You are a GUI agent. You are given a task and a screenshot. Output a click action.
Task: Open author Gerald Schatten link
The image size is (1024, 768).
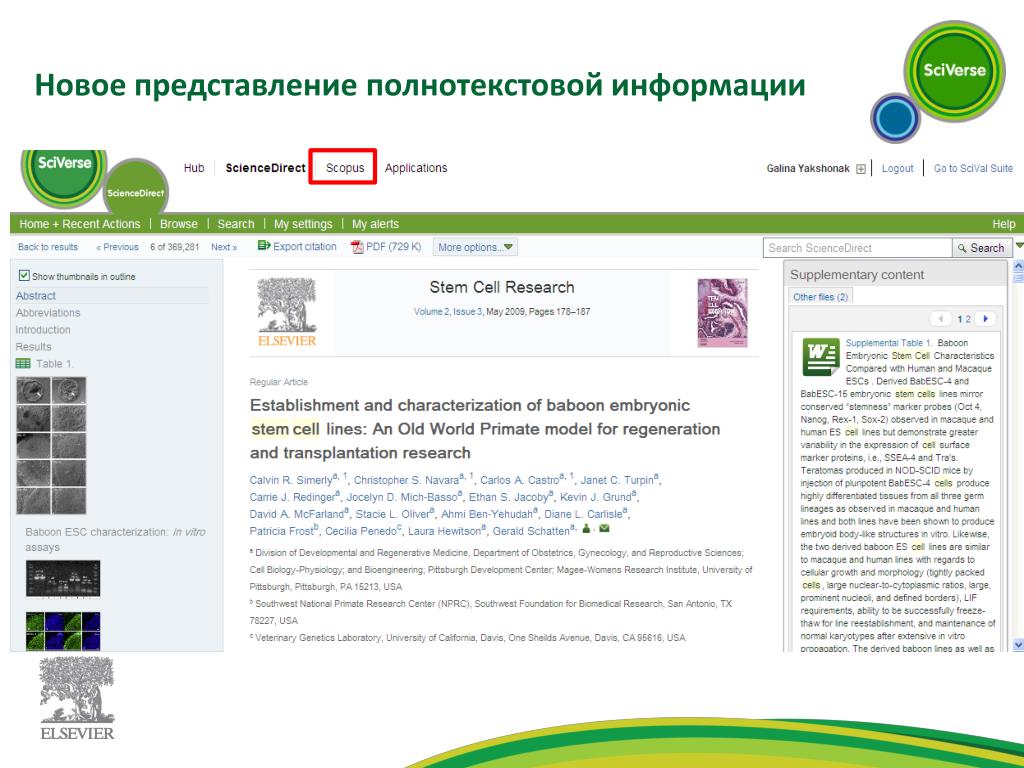[x=531, y=531]
